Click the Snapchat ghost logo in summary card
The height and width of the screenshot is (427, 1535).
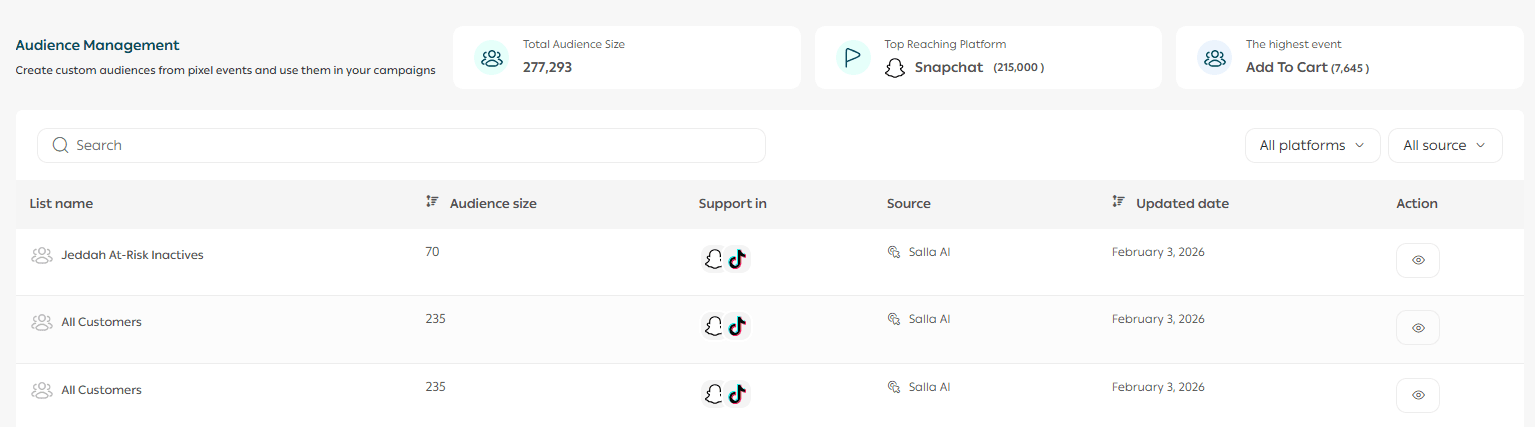click(x=894, y=68)
